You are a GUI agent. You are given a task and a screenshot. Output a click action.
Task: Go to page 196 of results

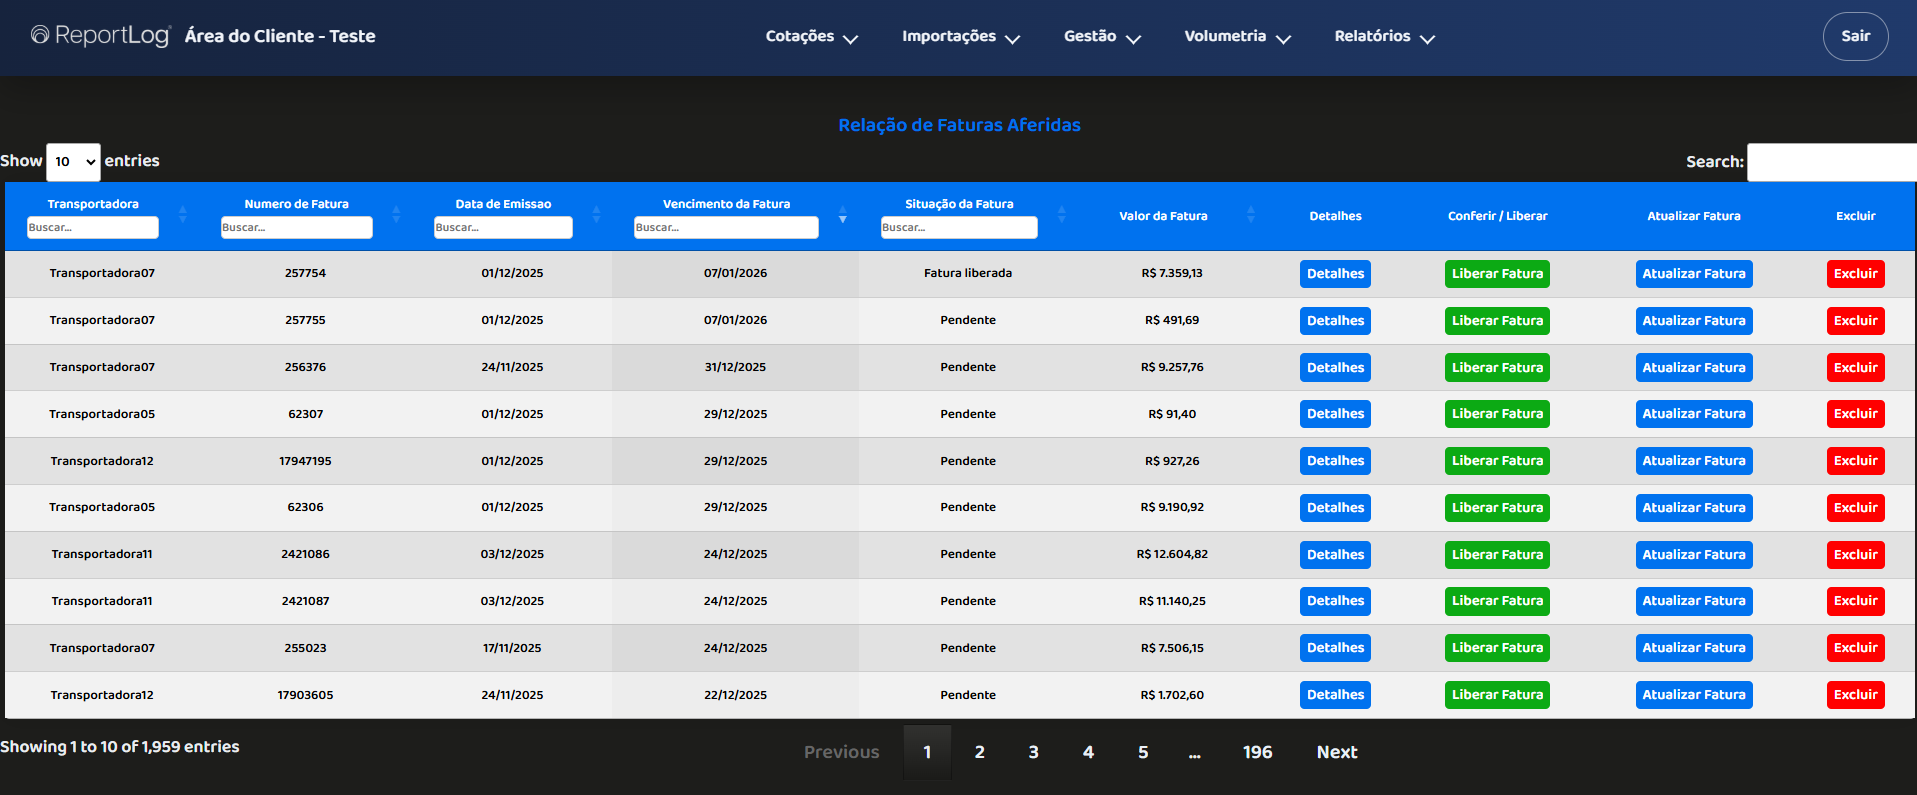(1257, 752)
